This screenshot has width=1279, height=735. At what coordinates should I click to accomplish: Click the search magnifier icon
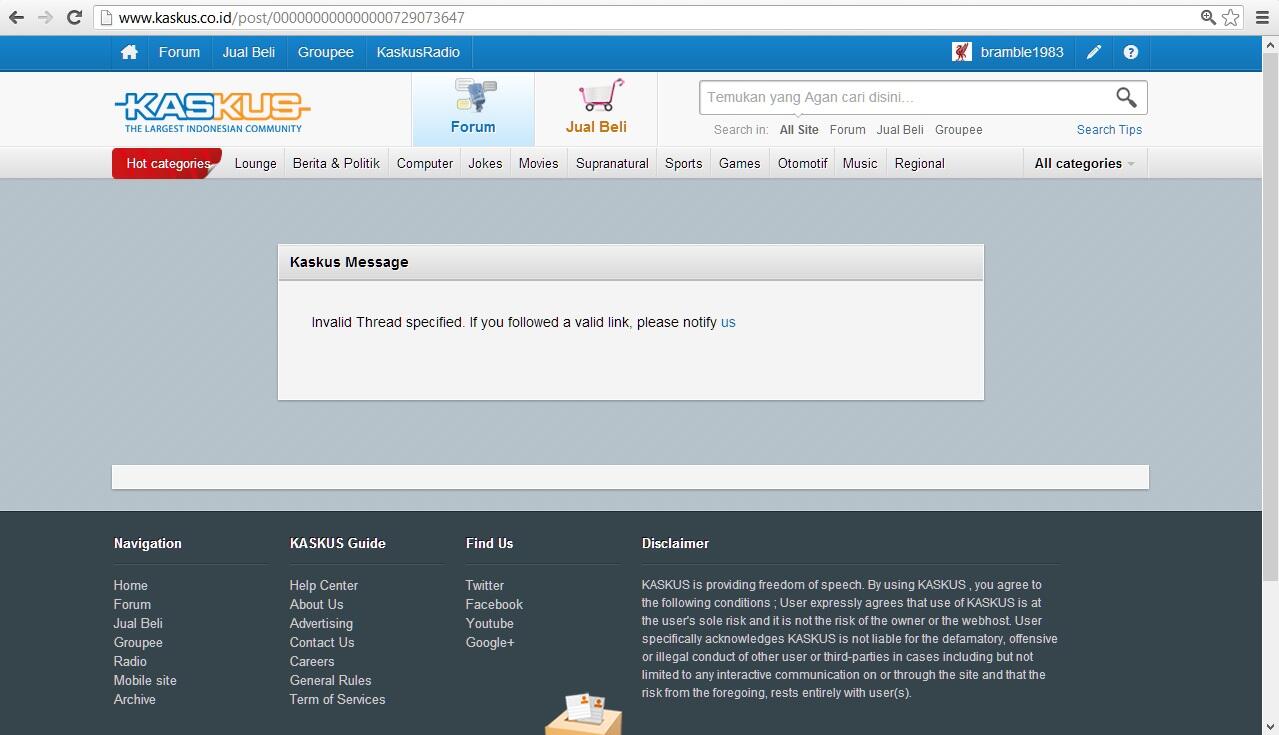[x=1126, y=97]
